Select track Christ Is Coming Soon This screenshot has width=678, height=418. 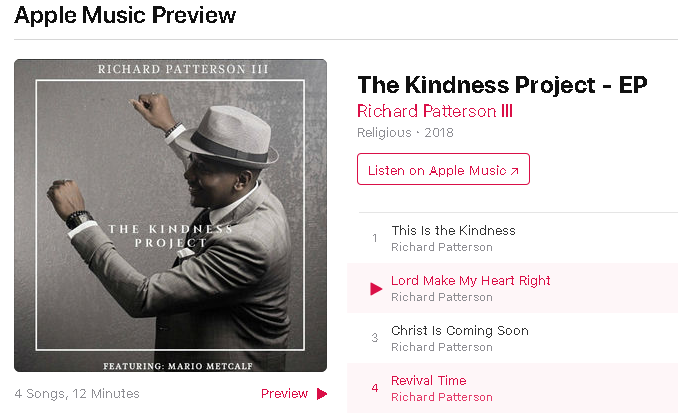460,331
